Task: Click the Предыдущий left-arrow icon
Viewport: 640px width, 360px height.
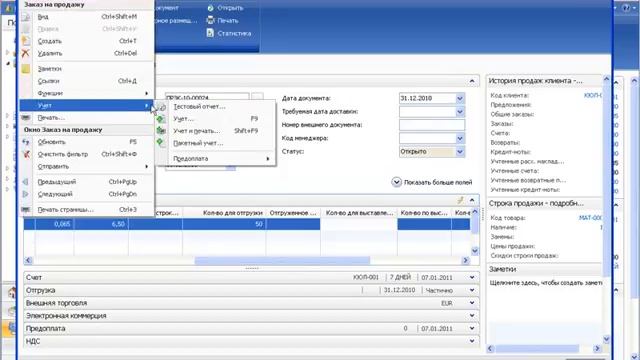Action: pyautogui.click(x=26, y=182)
